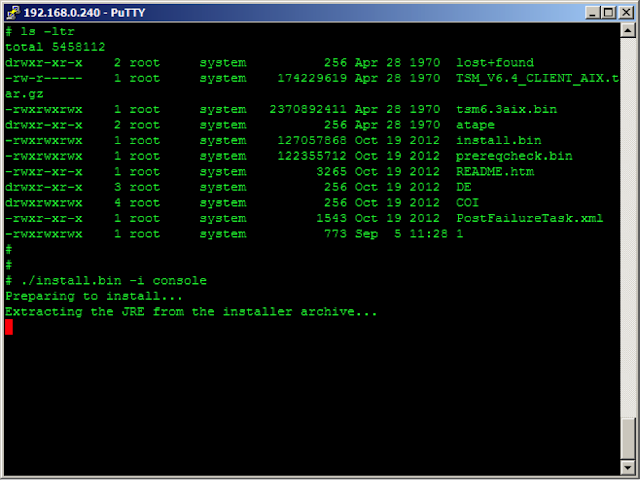The width and height of the screenshot is (640, 480).
Task: Click the 'Preparing to install...' line
Action: click(94, 296)
